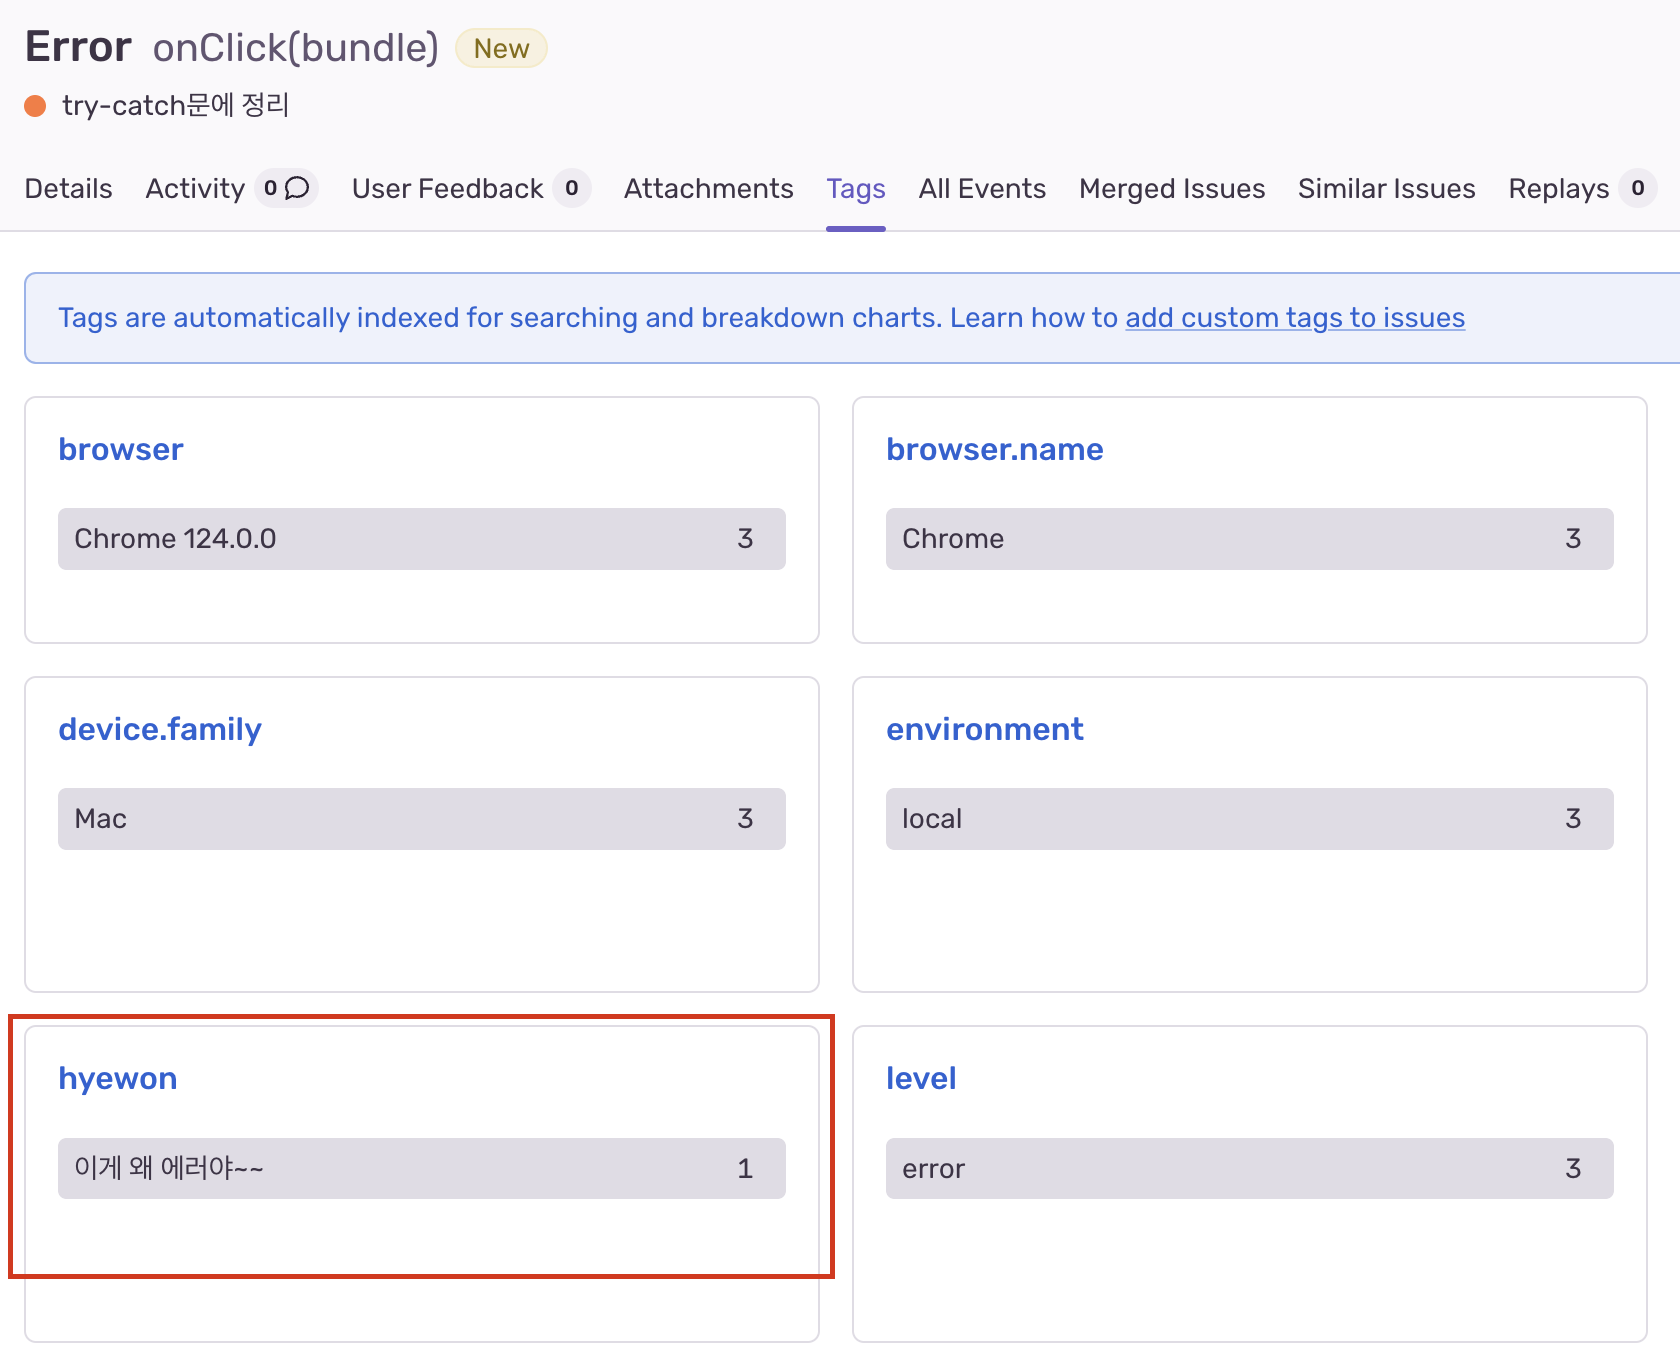The image size is (1680, 1358).
Task: Open the browser.name tag heading
Action: (994, 449)
